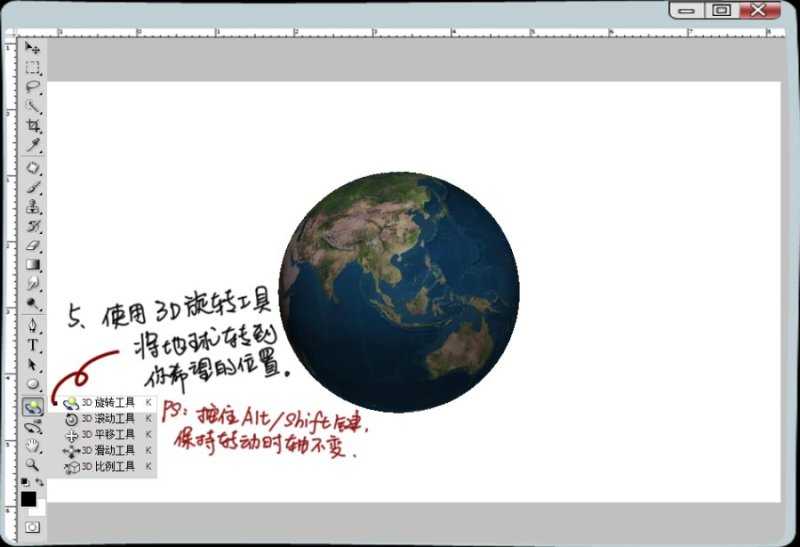
Task: Select the Pen tool
Action: 33,325
